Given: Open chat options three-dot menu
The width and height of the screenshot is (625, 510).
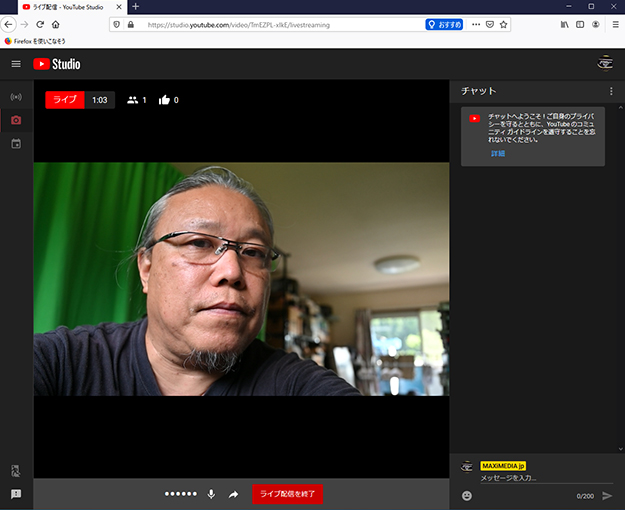Looking at the screenshot, I should [610, 91].
